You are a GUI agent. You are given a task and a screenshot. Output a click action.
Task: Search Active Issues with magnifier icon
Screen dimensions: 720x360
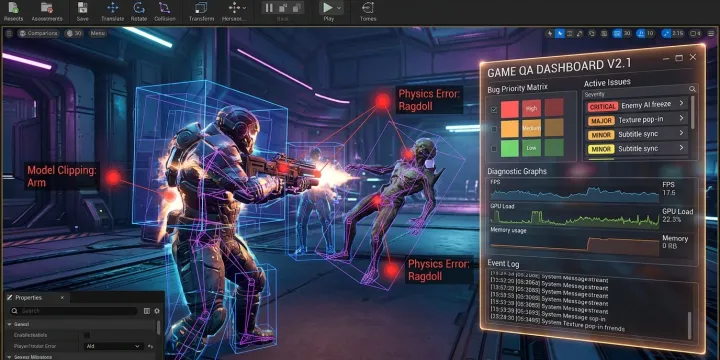tap(692, 89)
